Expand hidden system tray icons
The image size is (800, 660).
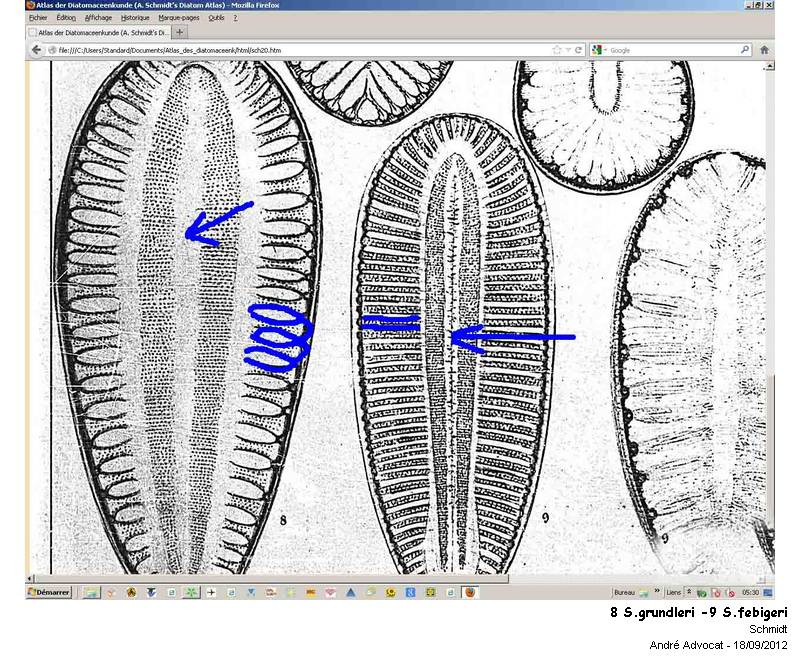click(689, 592)
